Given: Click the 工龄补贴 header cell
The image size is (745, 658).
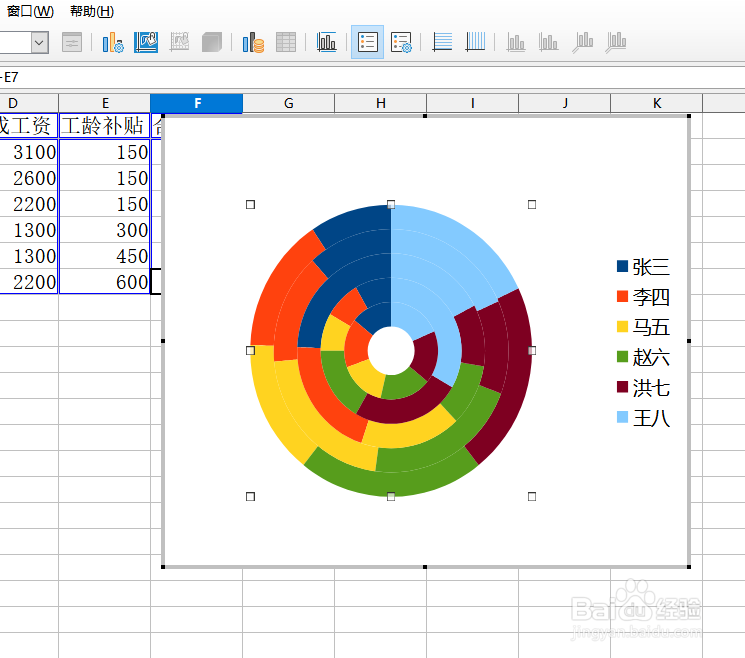Looking at the screenshot, I should click(x=105, y=126).
